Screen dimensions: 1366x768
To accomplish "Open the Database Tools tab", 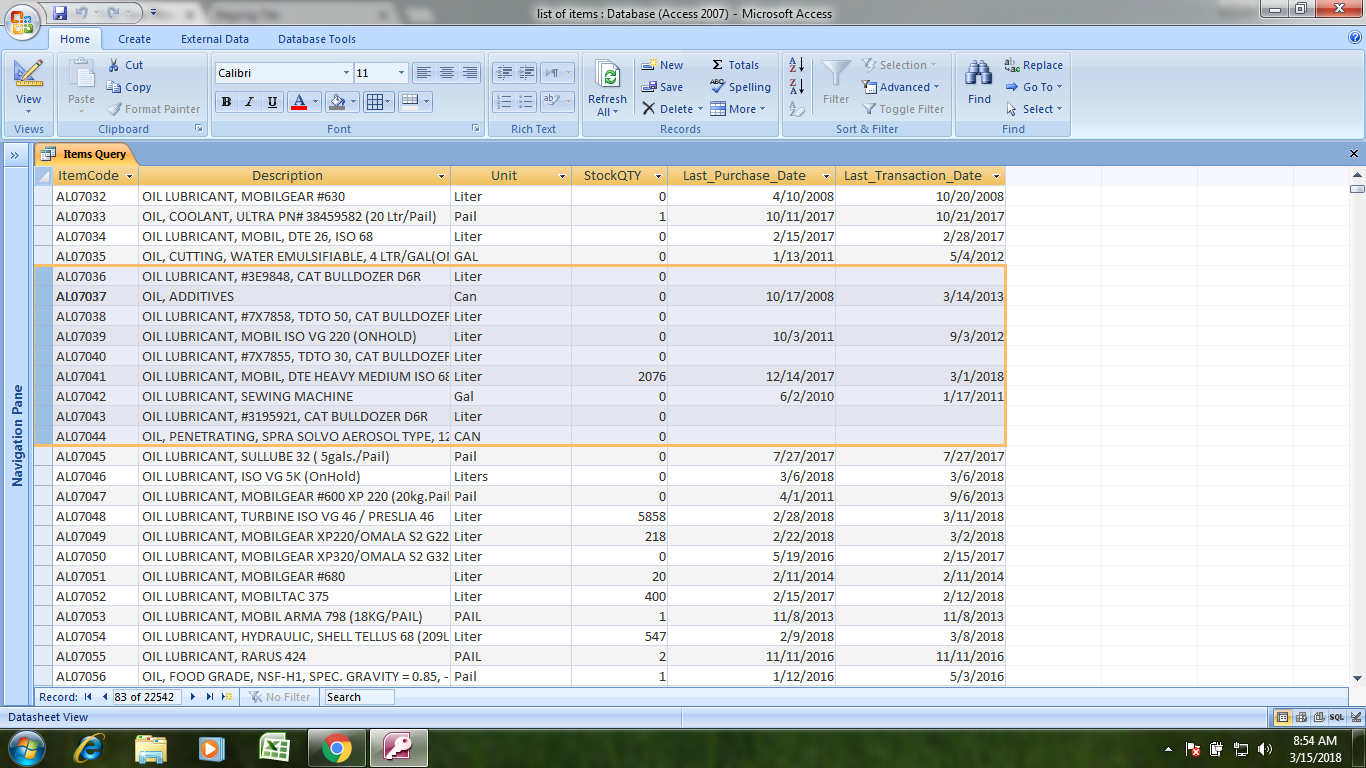I will click(x=317, y=39).
